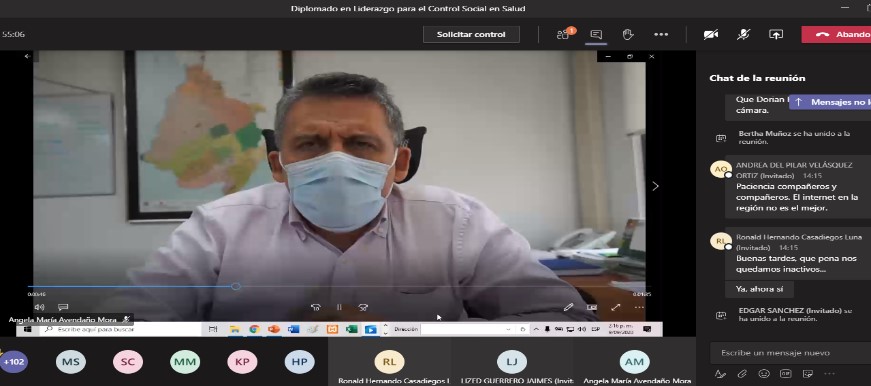Attach a file to chat message
This screenshot has height=386, width=871.
coord(742,374)
